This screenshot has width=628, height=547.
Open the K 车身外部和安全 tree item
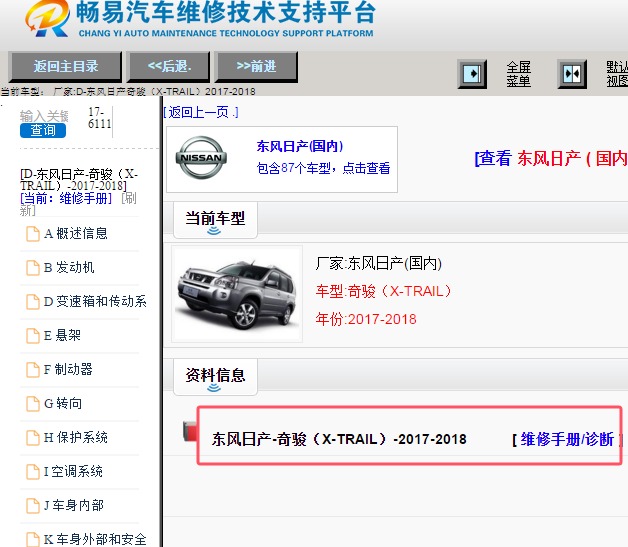[x=95, y=539]
